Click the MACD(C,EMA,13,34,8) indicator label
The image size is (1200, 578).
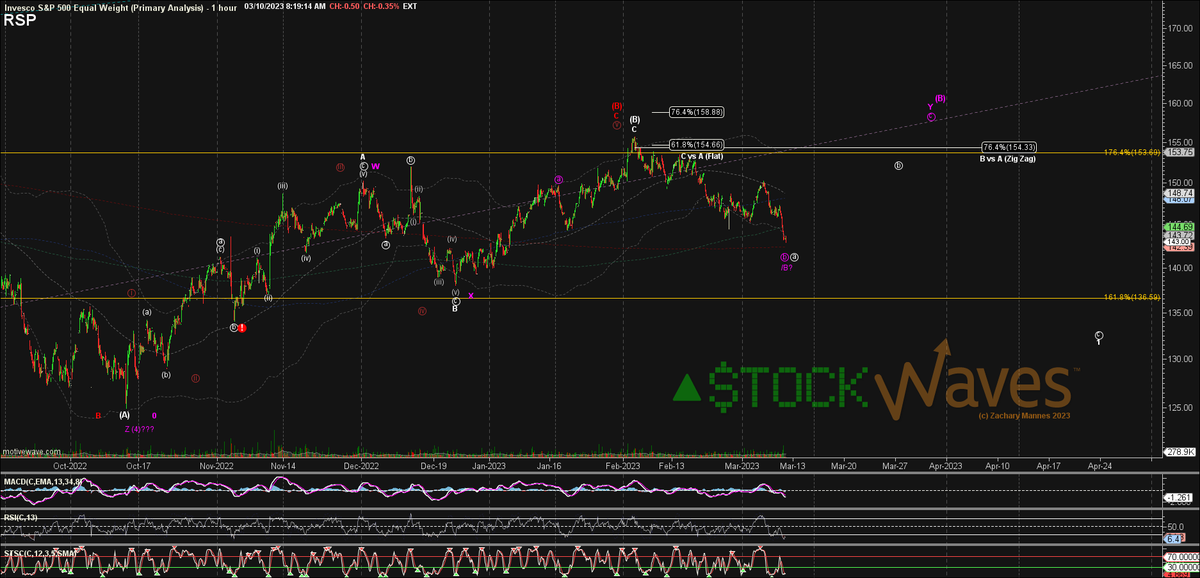pyautogui.click(x=42, y=482)
